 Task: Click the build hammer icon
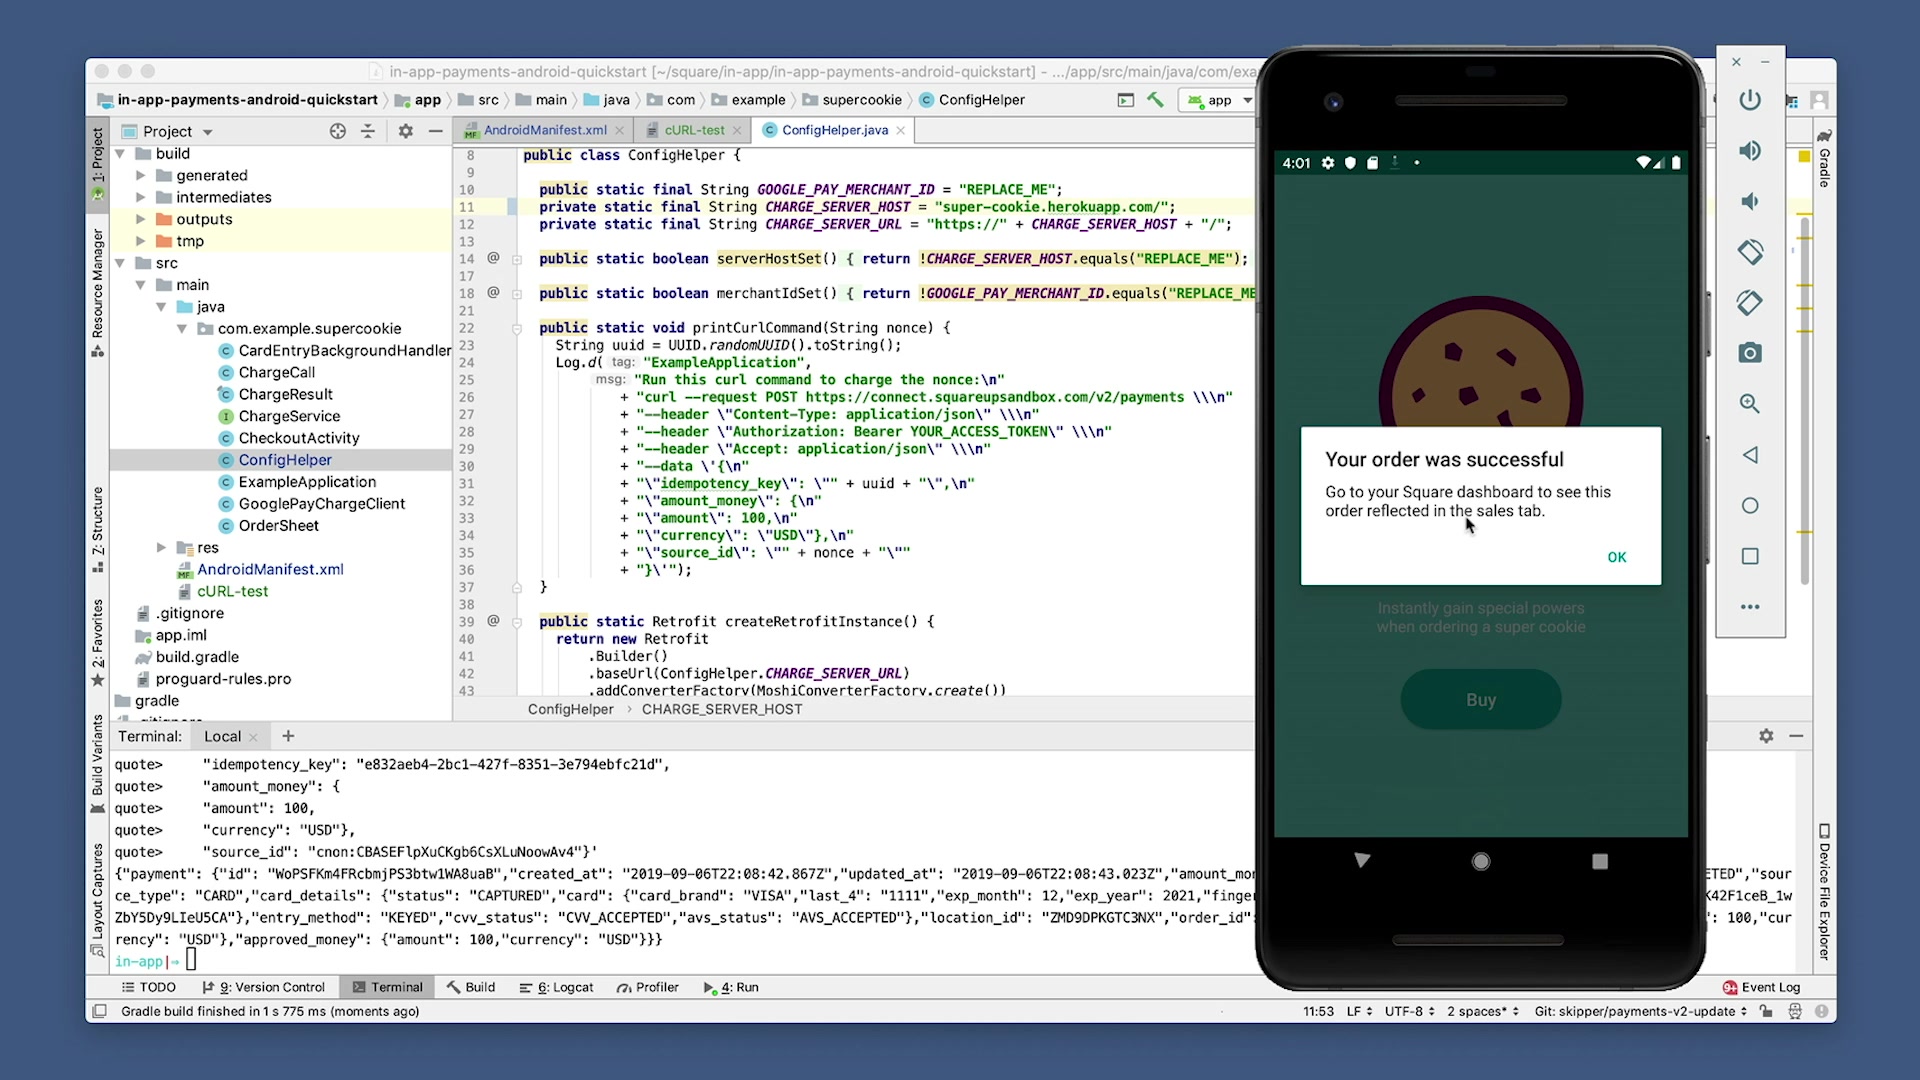pyautogui.click(x=1155, y=100)
